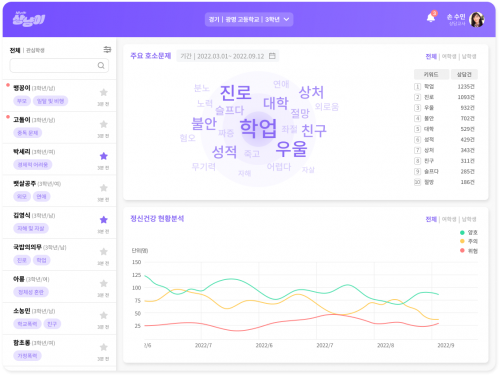Select the 경제적 어려움 tag for 박세리
This screenshot has height=376, width=500.
(33, 165)
